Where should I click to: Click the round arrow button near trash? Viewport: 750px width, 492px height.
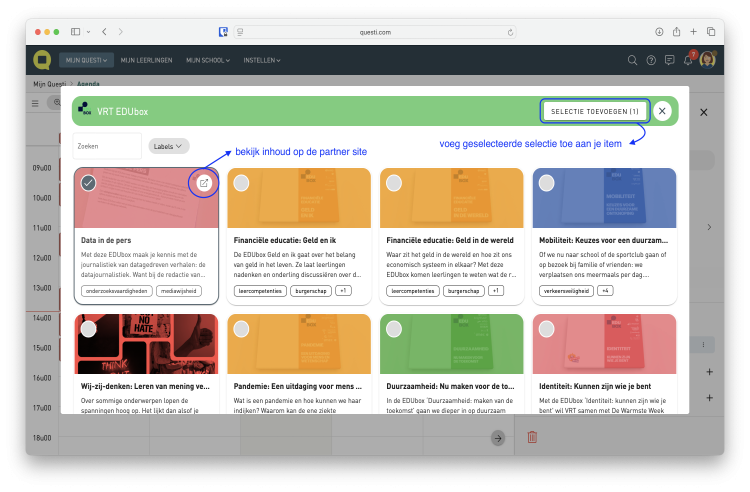[498, 438]
